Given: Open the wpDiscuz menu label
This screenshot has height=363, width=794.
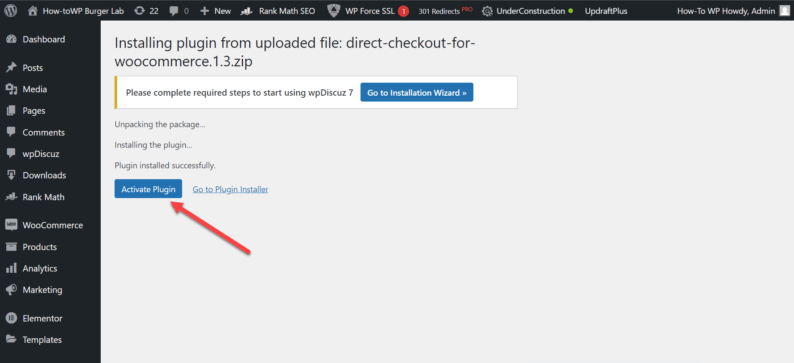Looking at the screenshot, I should 41,154.
